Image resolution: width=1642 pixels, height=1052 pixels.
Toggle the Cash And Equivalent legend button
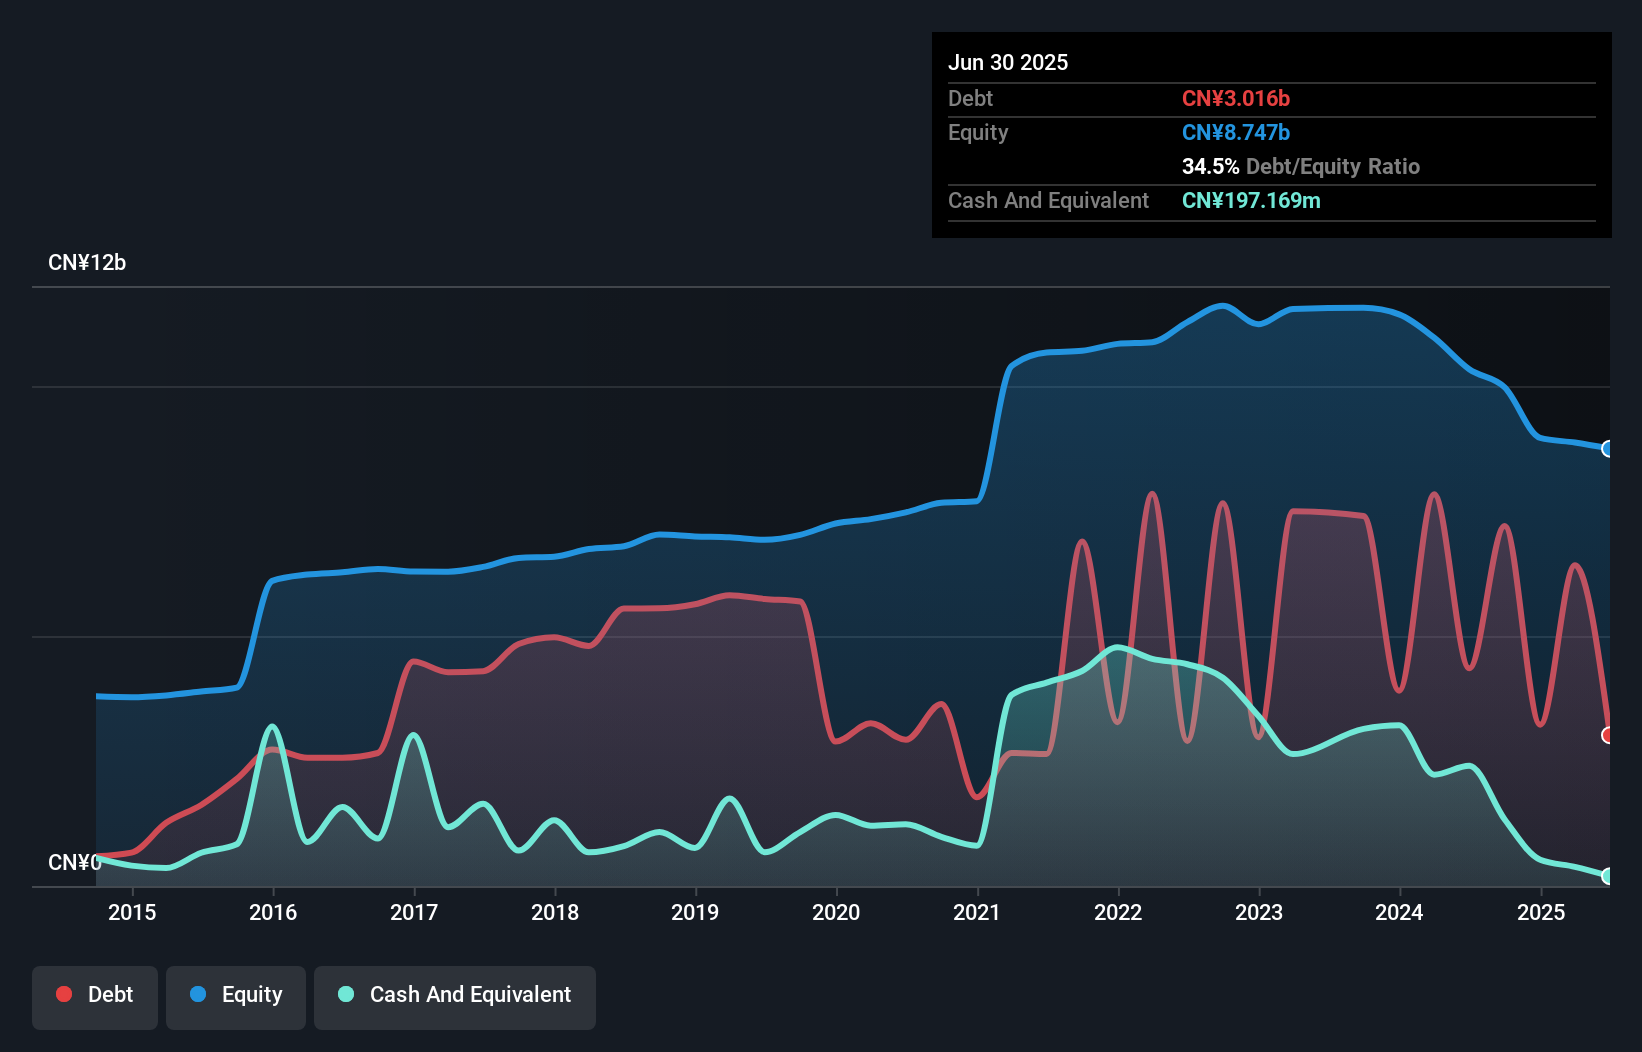[455, 997]
